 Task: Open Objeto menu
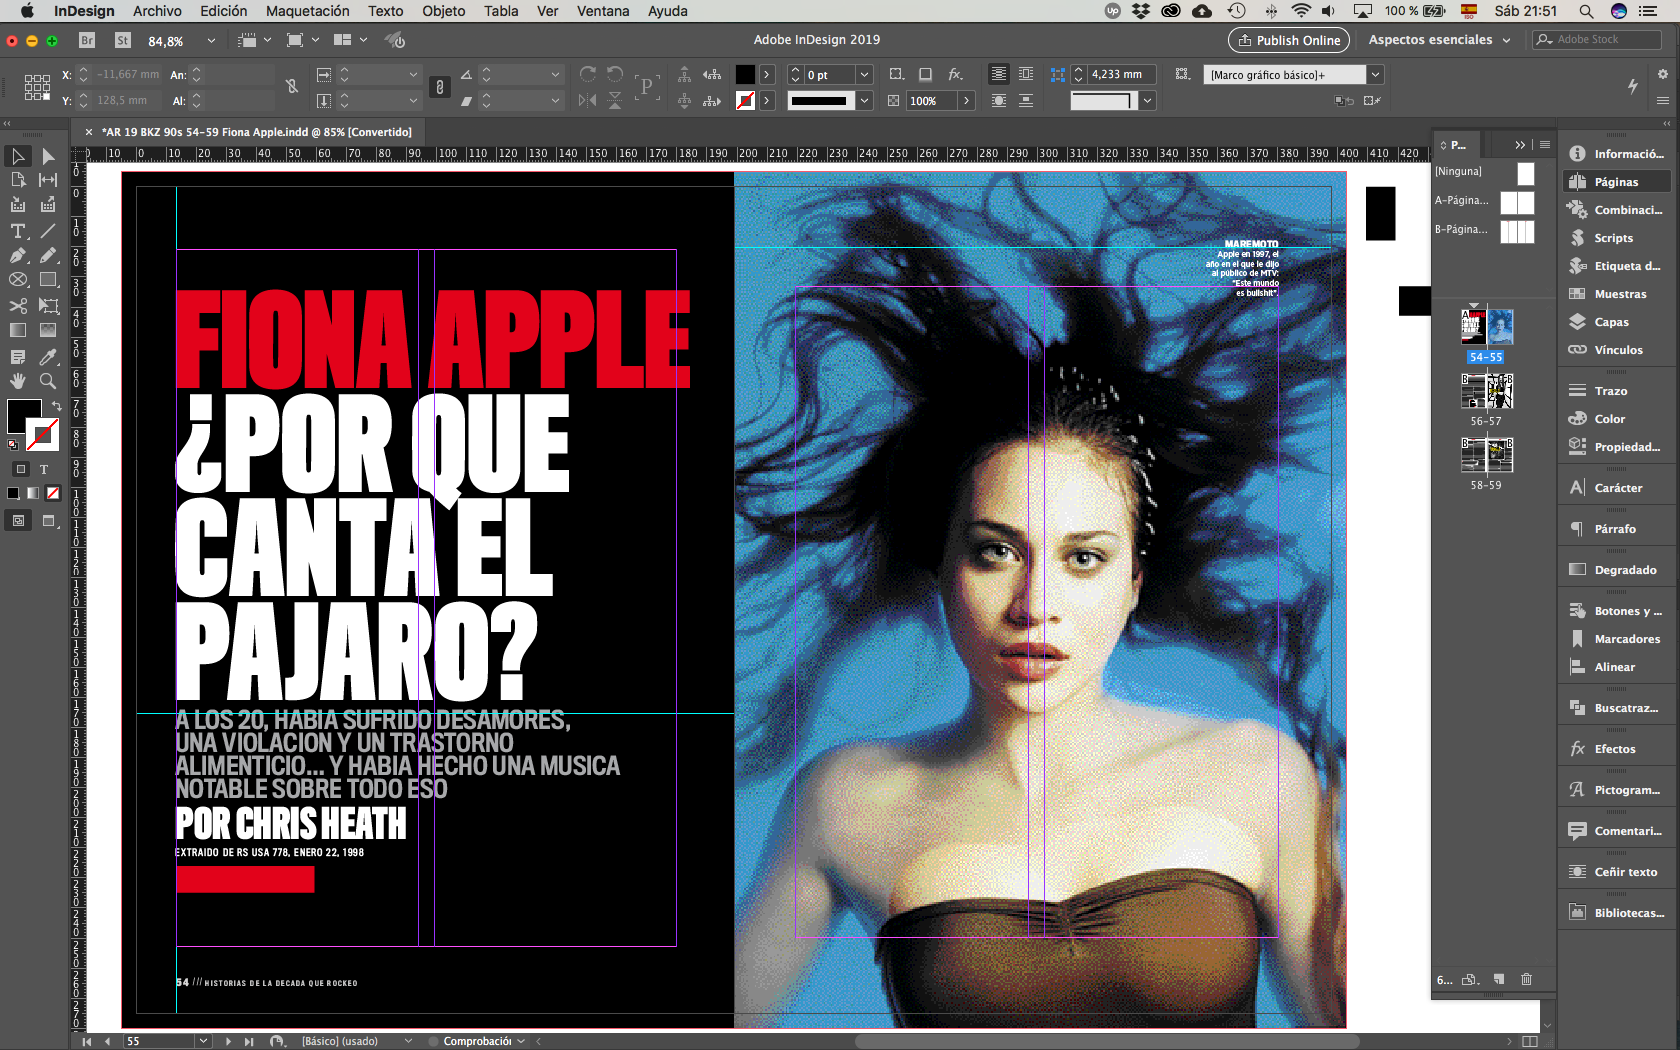[443, 11]
